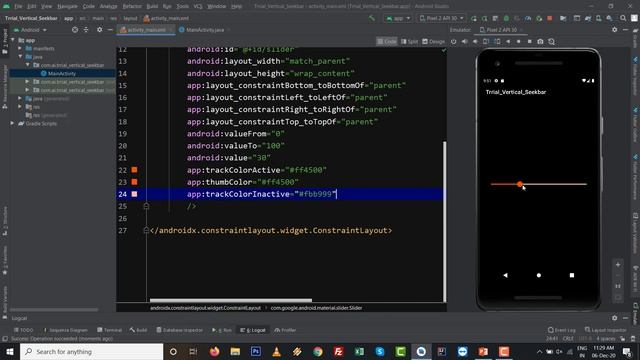Fold the Slider tag at line 25
The width and height of the screenshot is (640, 360).
146,206
